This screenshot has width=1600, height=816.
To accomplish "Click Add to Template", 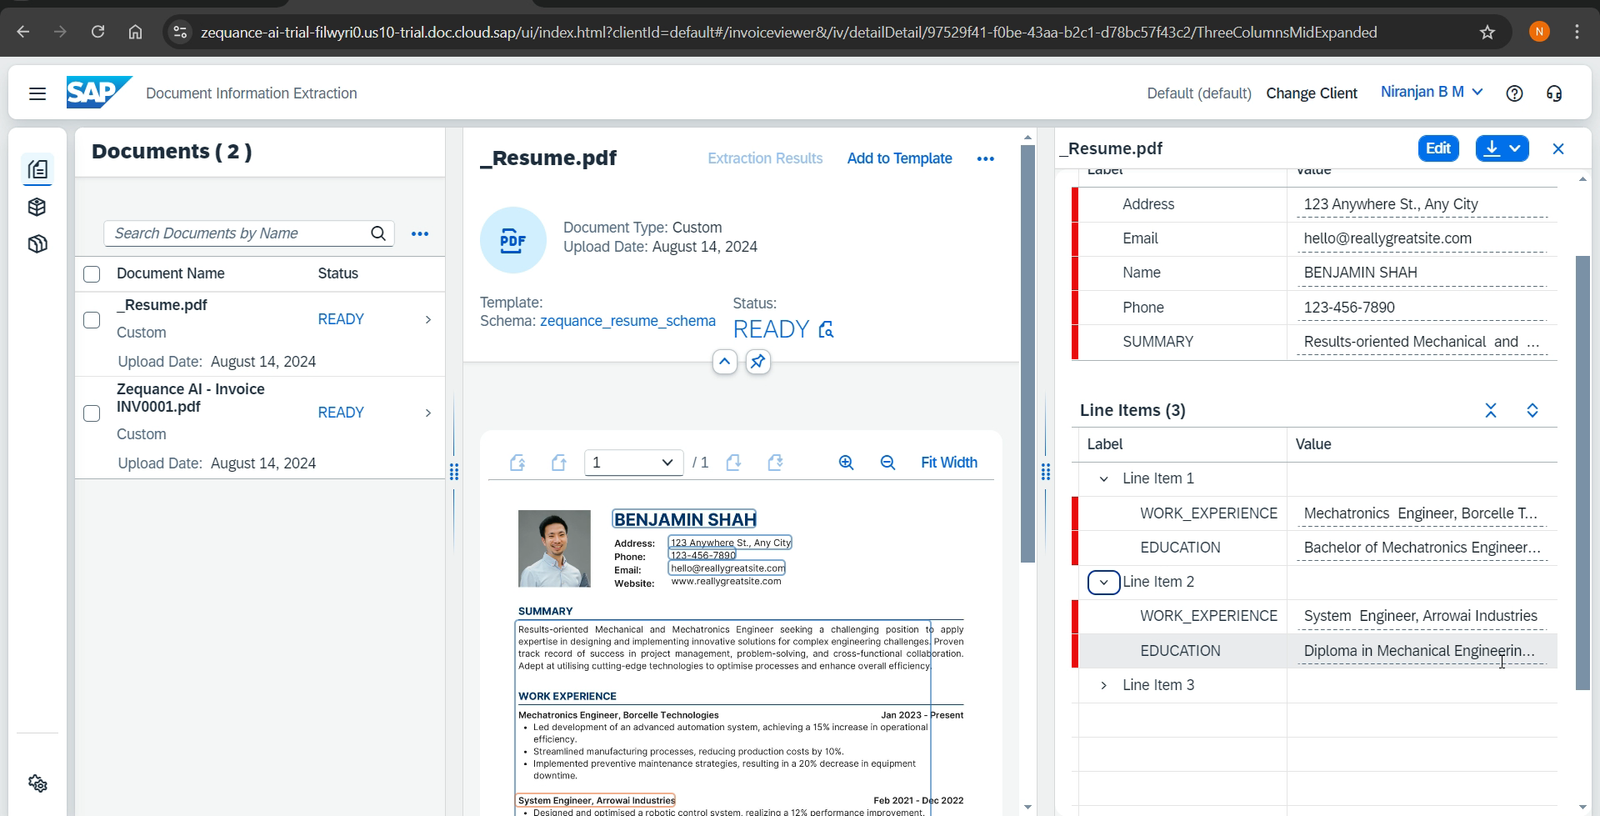I will tap(900, 158).
